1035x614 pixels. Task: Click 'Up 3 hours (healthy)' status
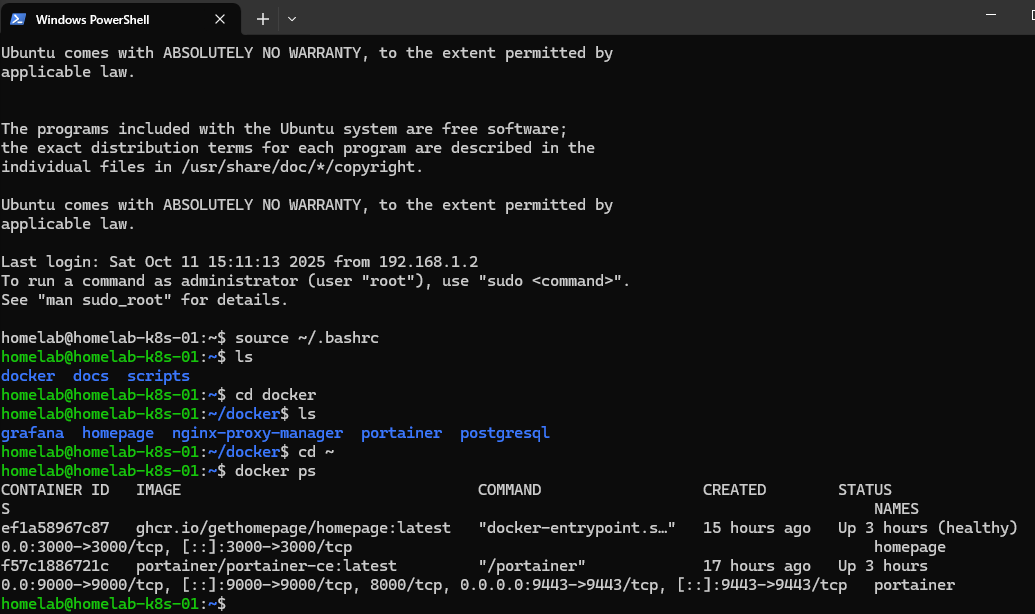click(928, 528)
